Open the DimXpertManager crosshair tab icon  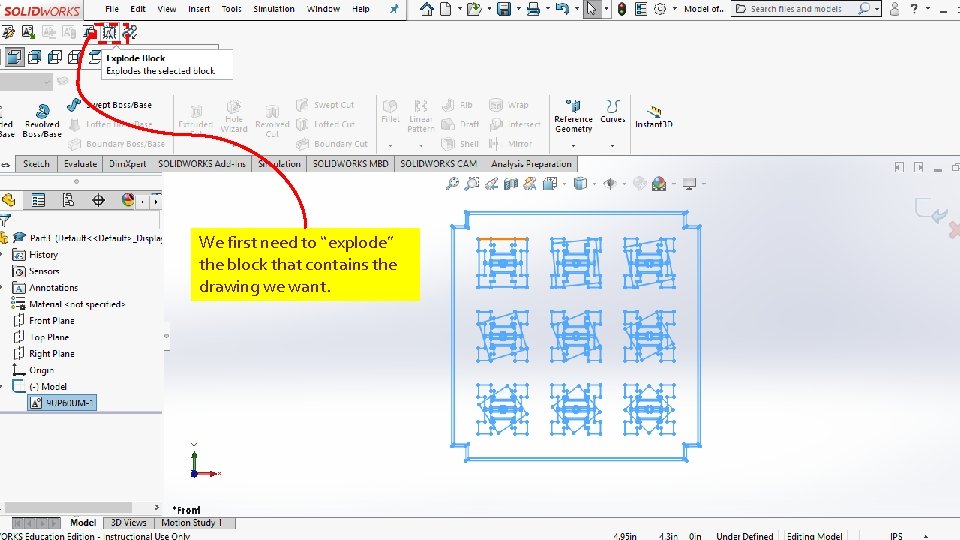(98, 200)
